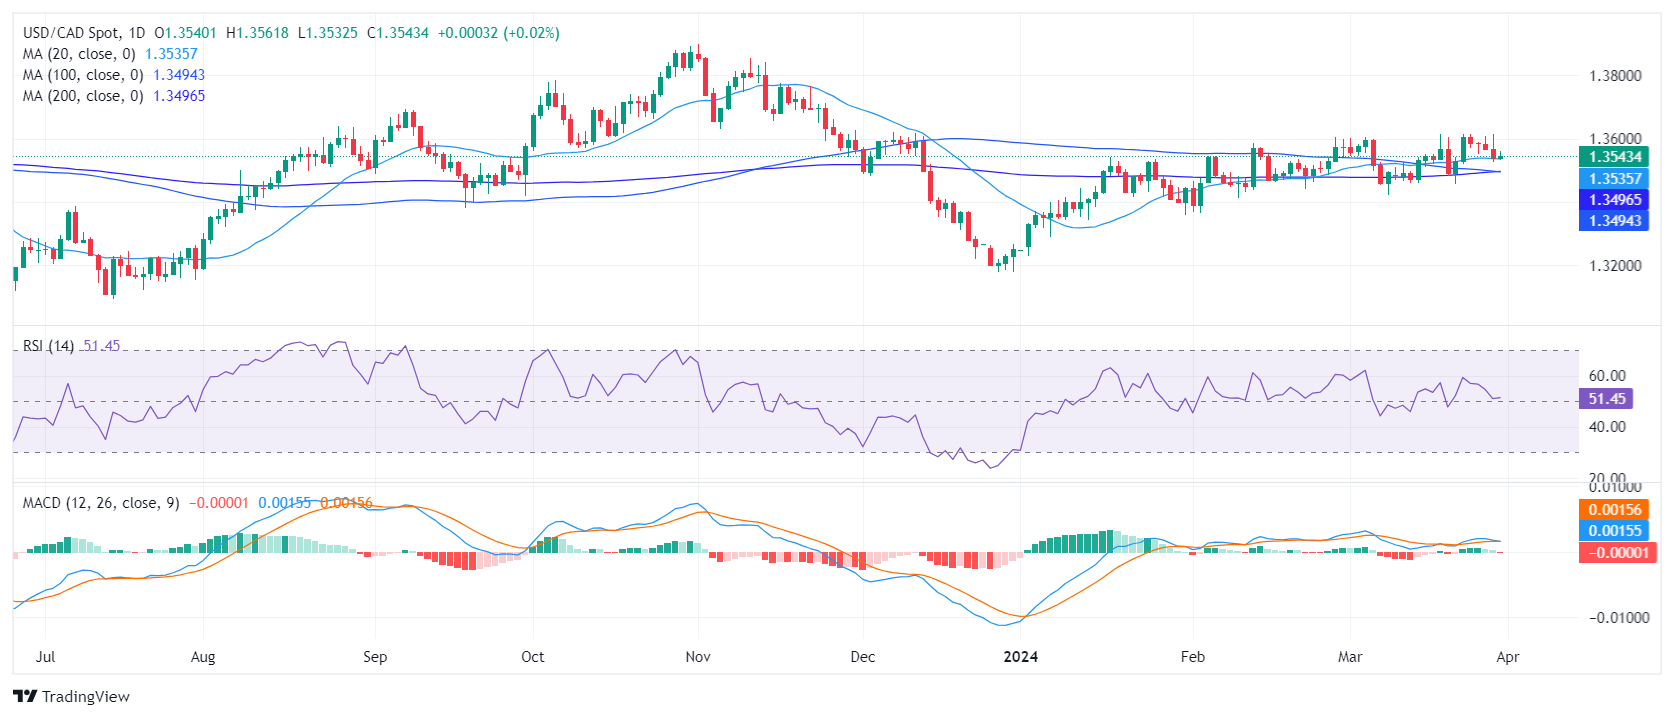
Task: Click the 2024 label on time axis
Action: (1020, 657)
